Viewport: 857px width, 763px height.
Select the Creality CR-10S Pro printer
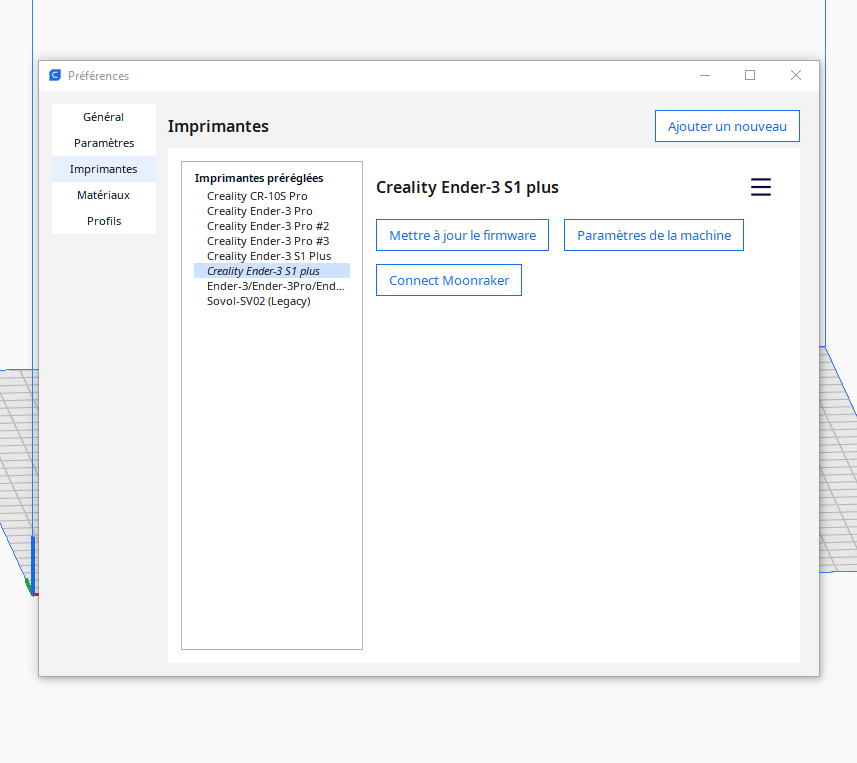pos(272,196)
